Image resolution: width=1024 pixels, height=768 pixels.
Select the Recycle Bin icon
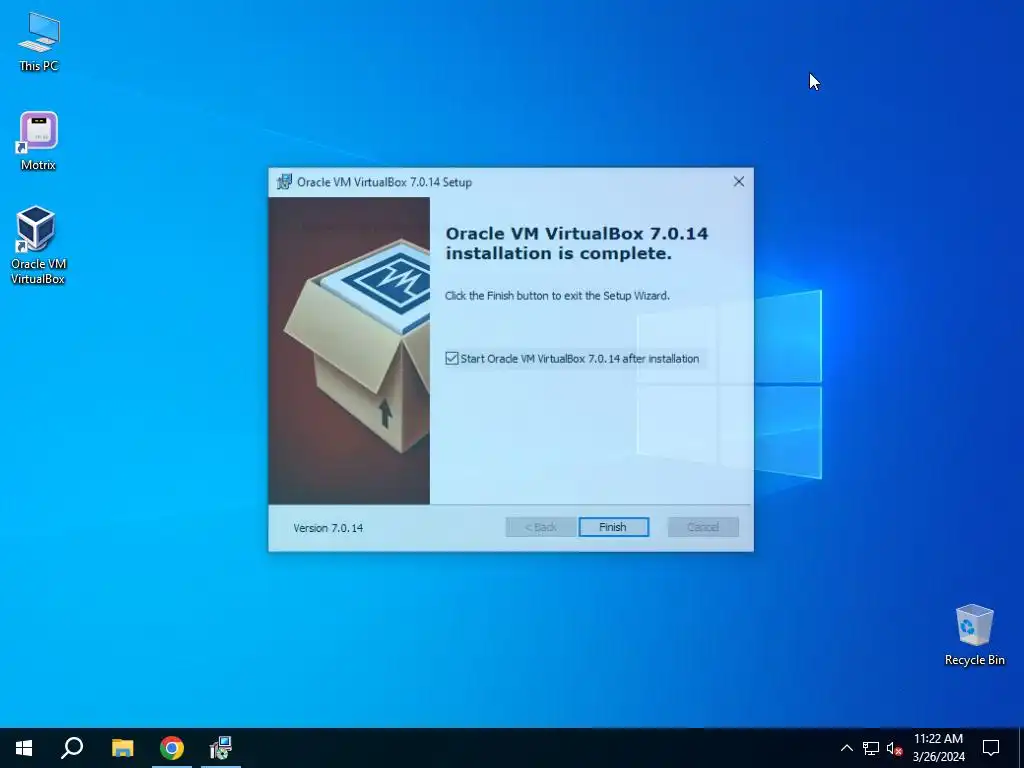click(x=974, y=635)
